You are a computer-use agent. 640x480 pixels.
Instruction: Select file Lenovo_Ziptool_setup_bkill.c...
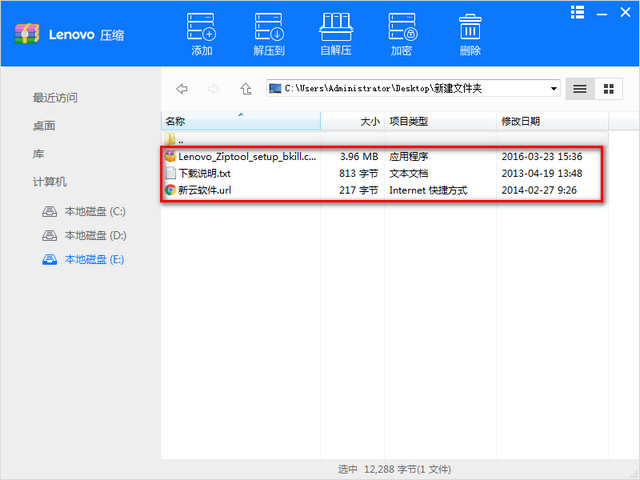coord(247,157)
